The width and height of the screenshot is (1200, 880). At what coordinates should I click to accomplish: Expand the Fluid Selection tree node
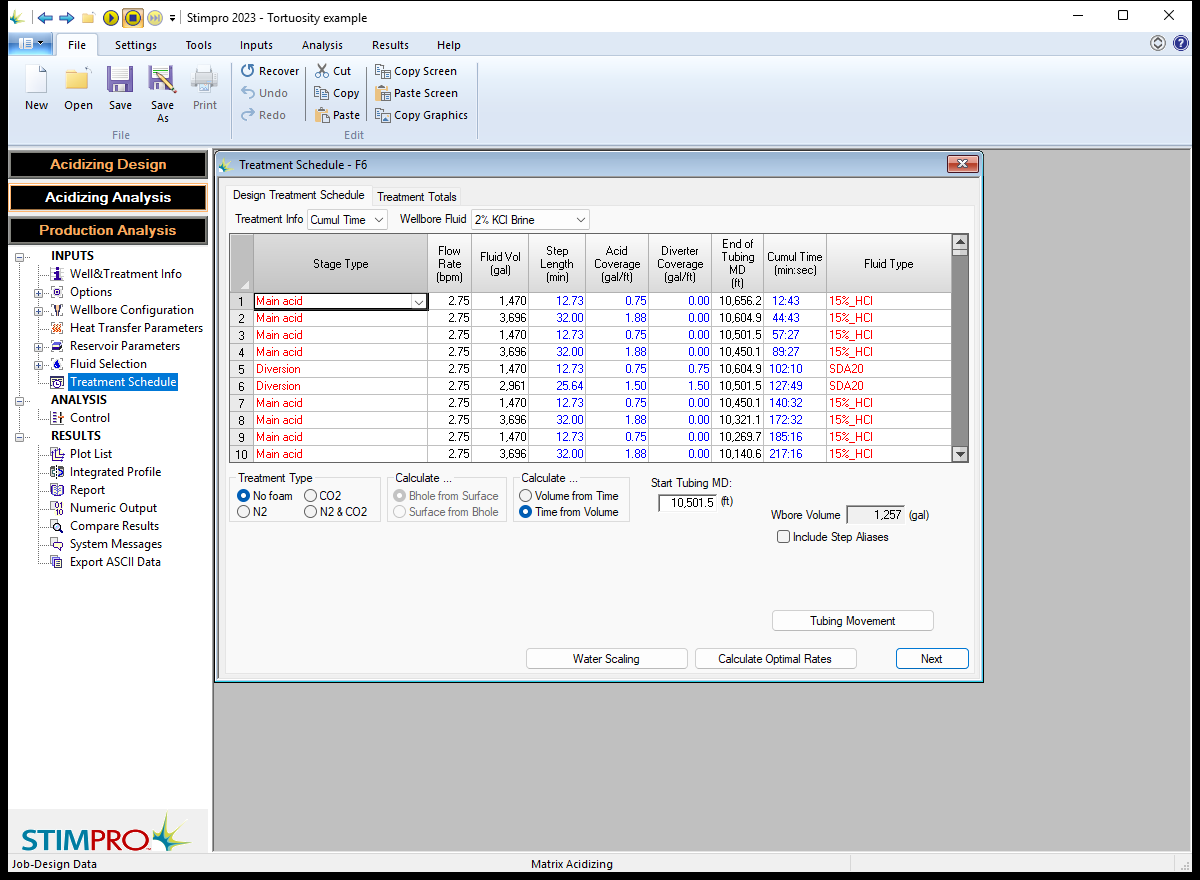(39, 364)
